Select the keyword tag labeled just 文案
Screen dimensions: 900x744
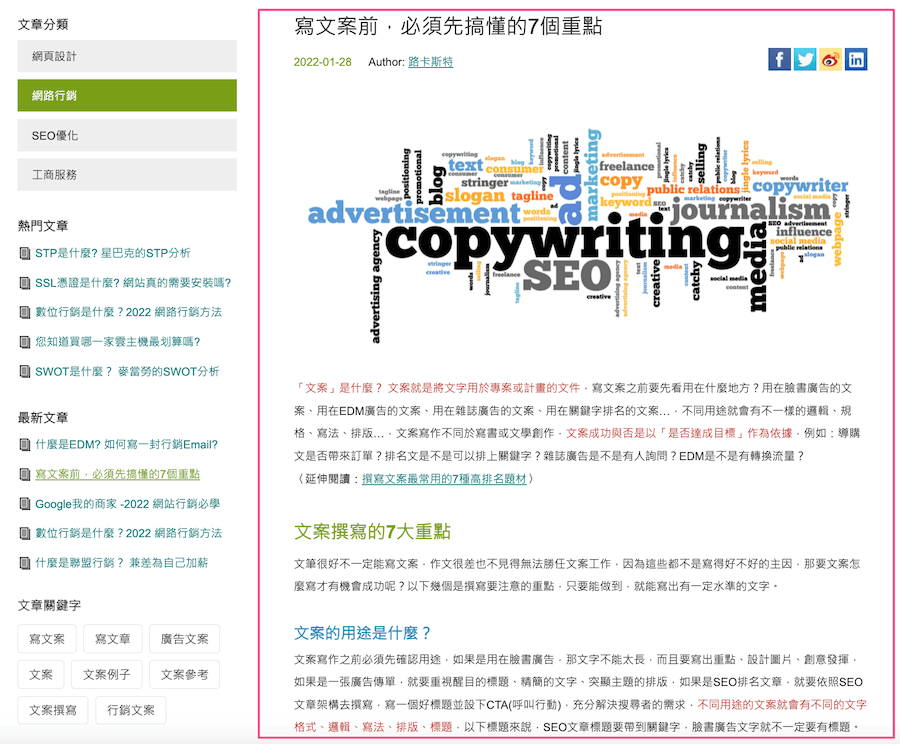(x=41, y=675)
